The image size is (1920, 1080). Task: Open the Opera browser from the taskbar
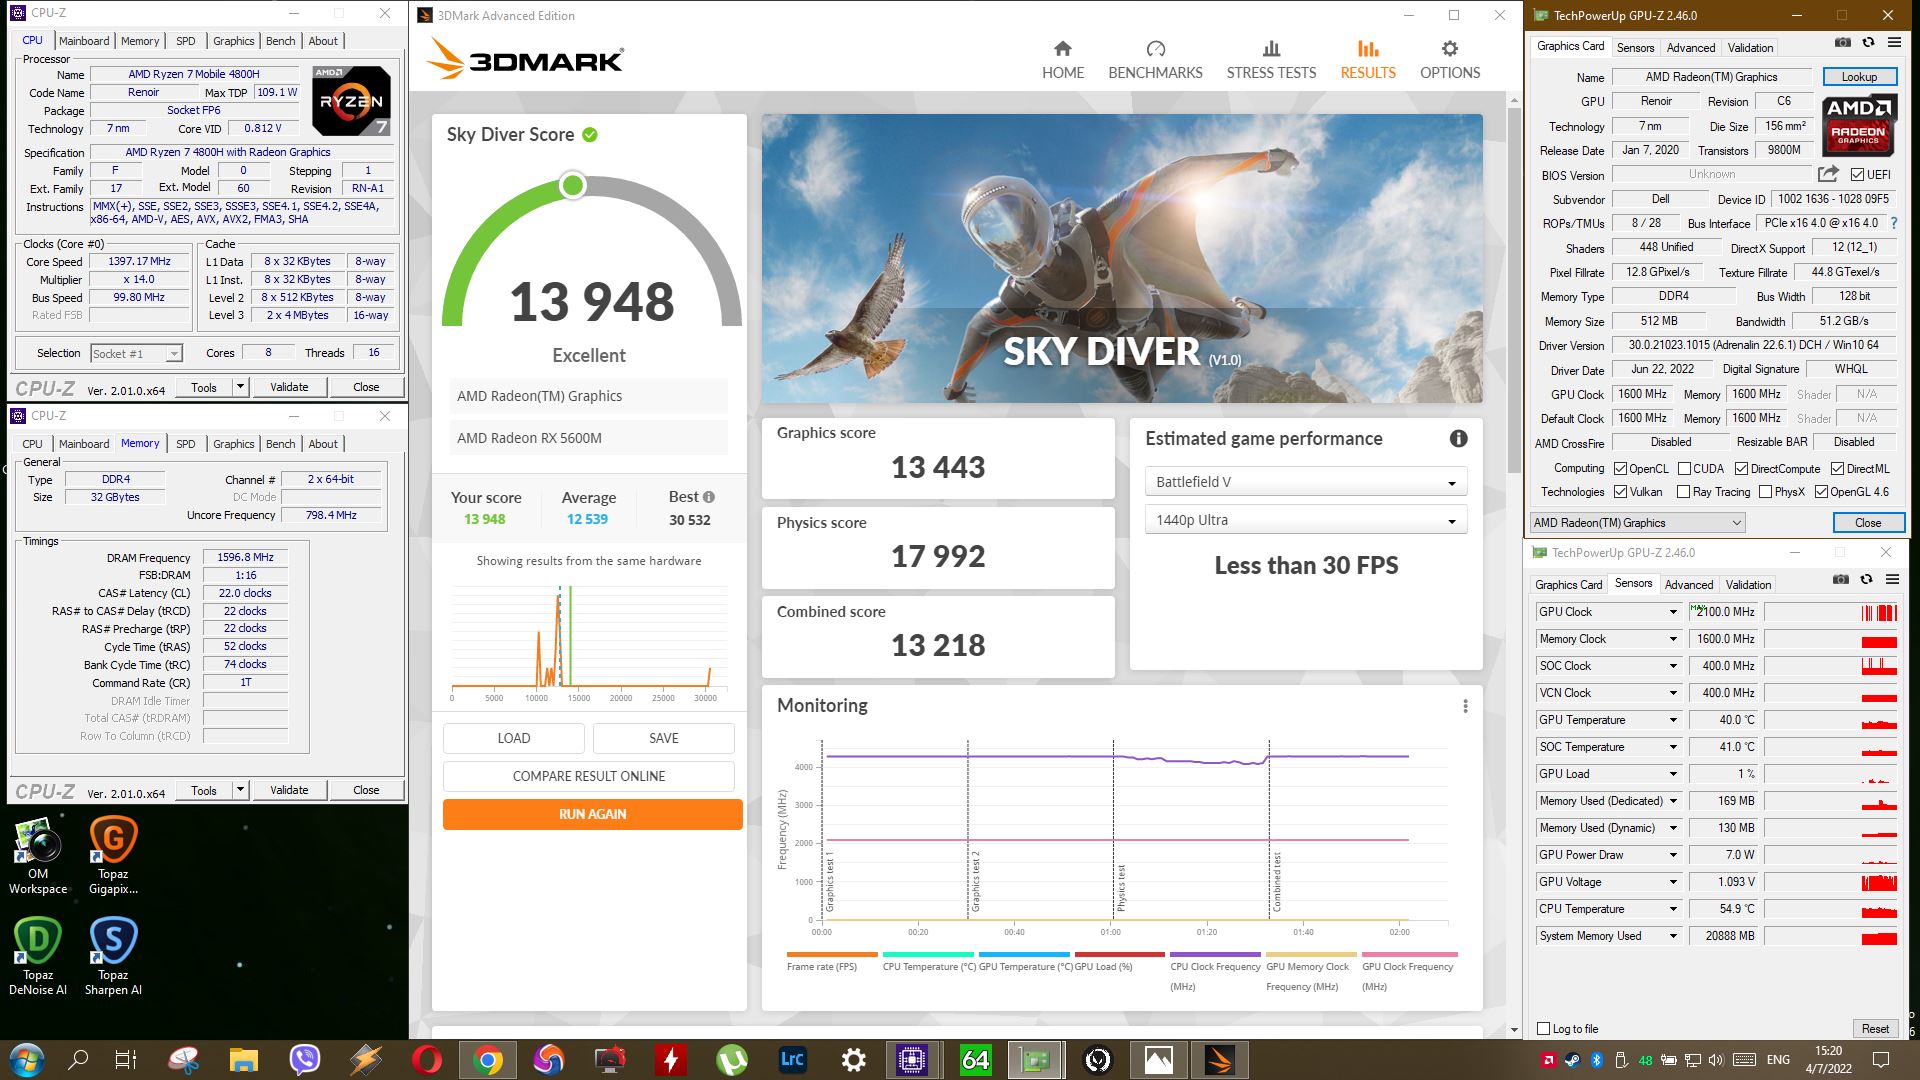pyautogui.click(x=427, y=1060)
